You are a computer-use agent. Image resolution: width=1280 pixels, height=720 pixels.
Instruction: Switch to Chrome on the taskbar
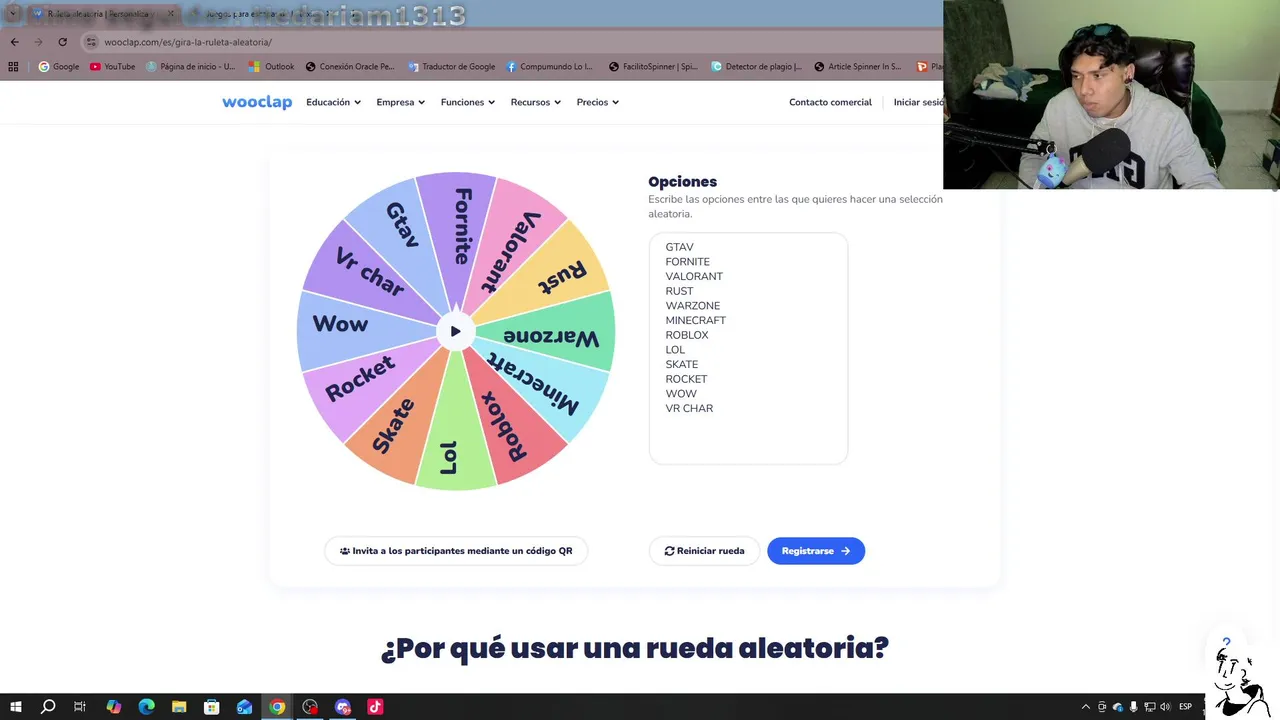pos(277,707)
